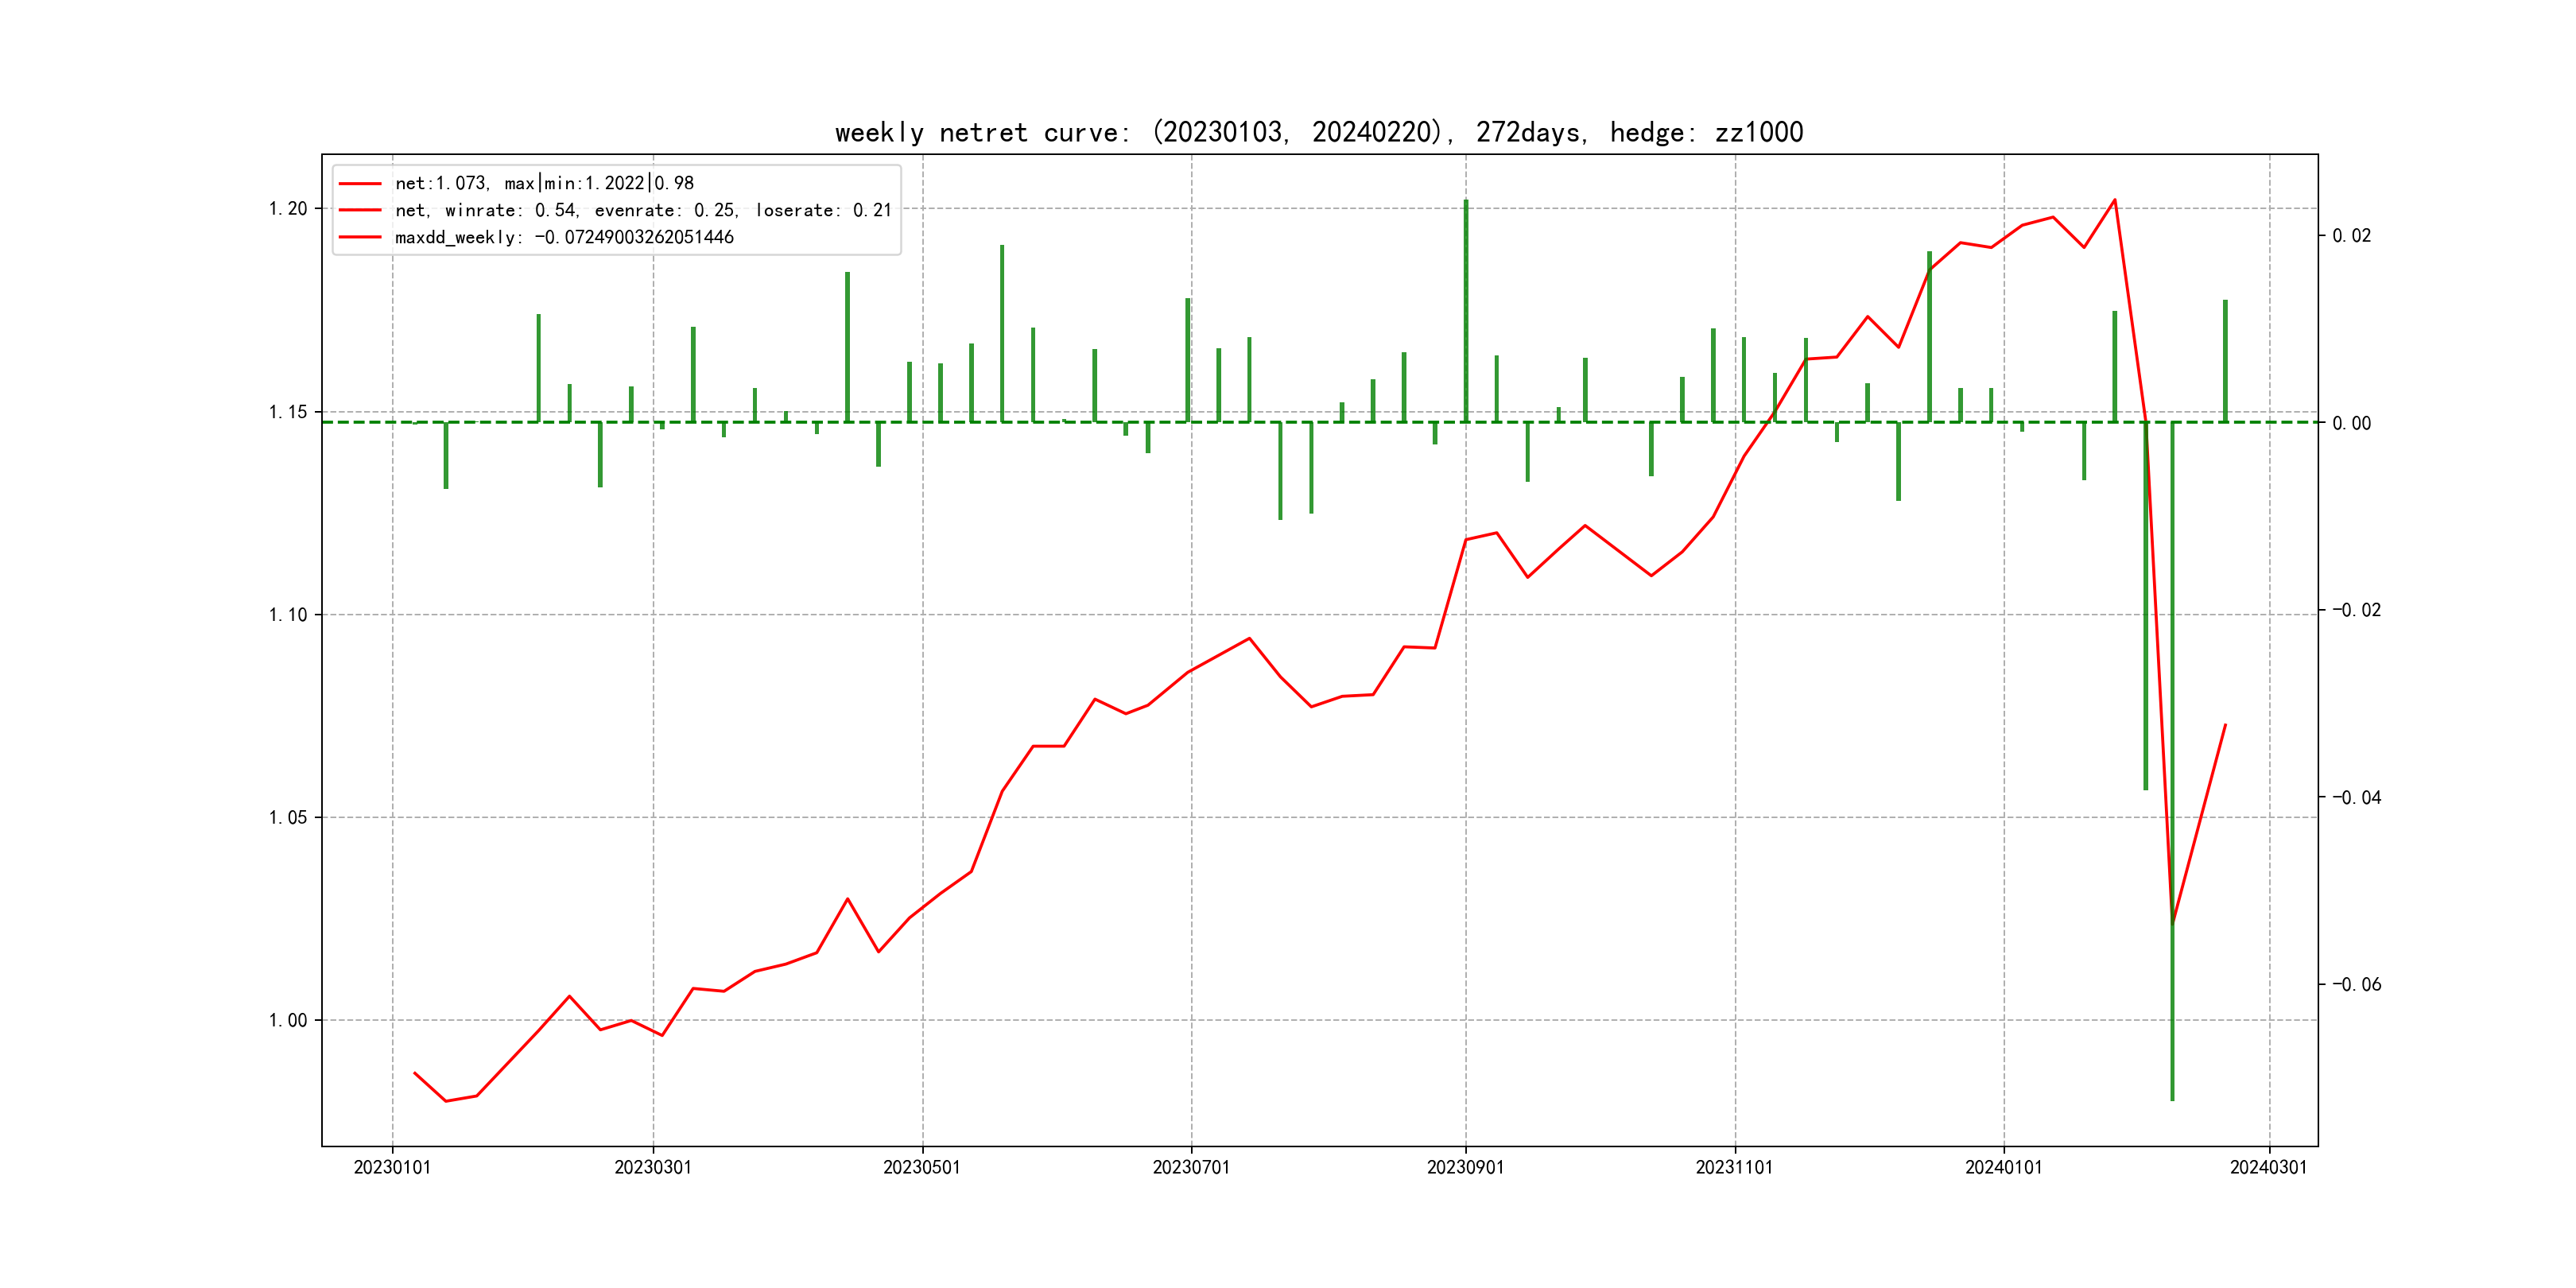Viewport: 2576px width, 1288px height.
Task: Click the chart title text
Action: coord(1318,132)
